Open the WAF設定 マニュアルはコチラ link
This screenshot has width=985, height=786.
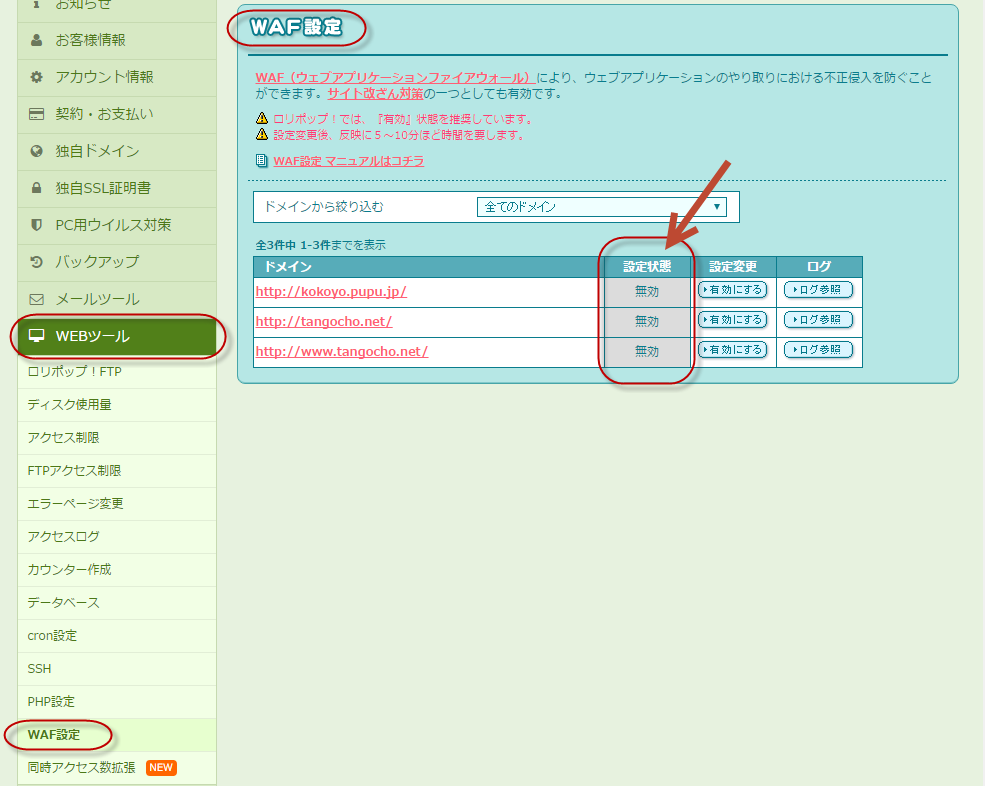click(348, 161)
